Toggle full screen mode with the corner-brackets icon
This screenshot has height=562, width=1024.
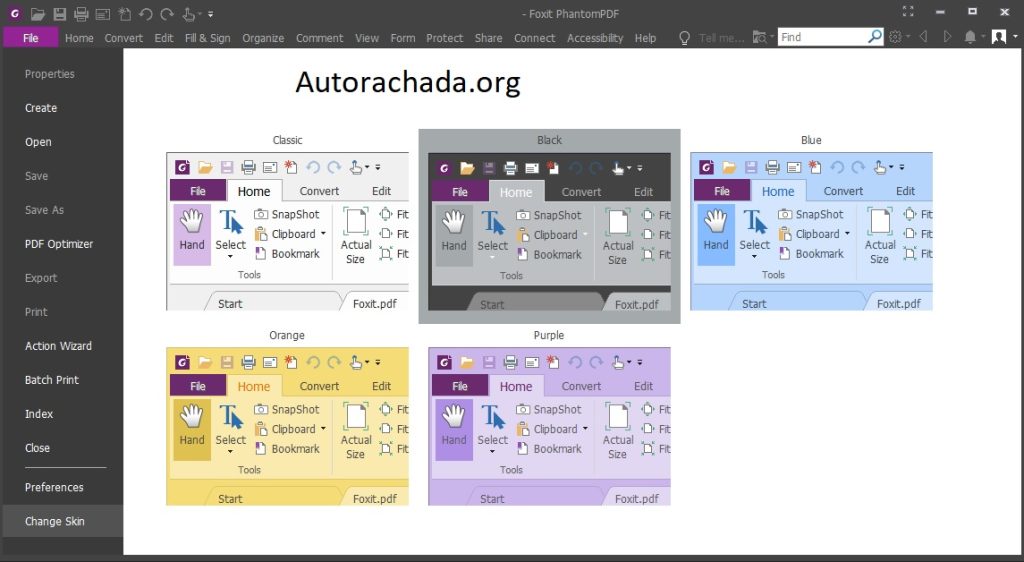908,11
